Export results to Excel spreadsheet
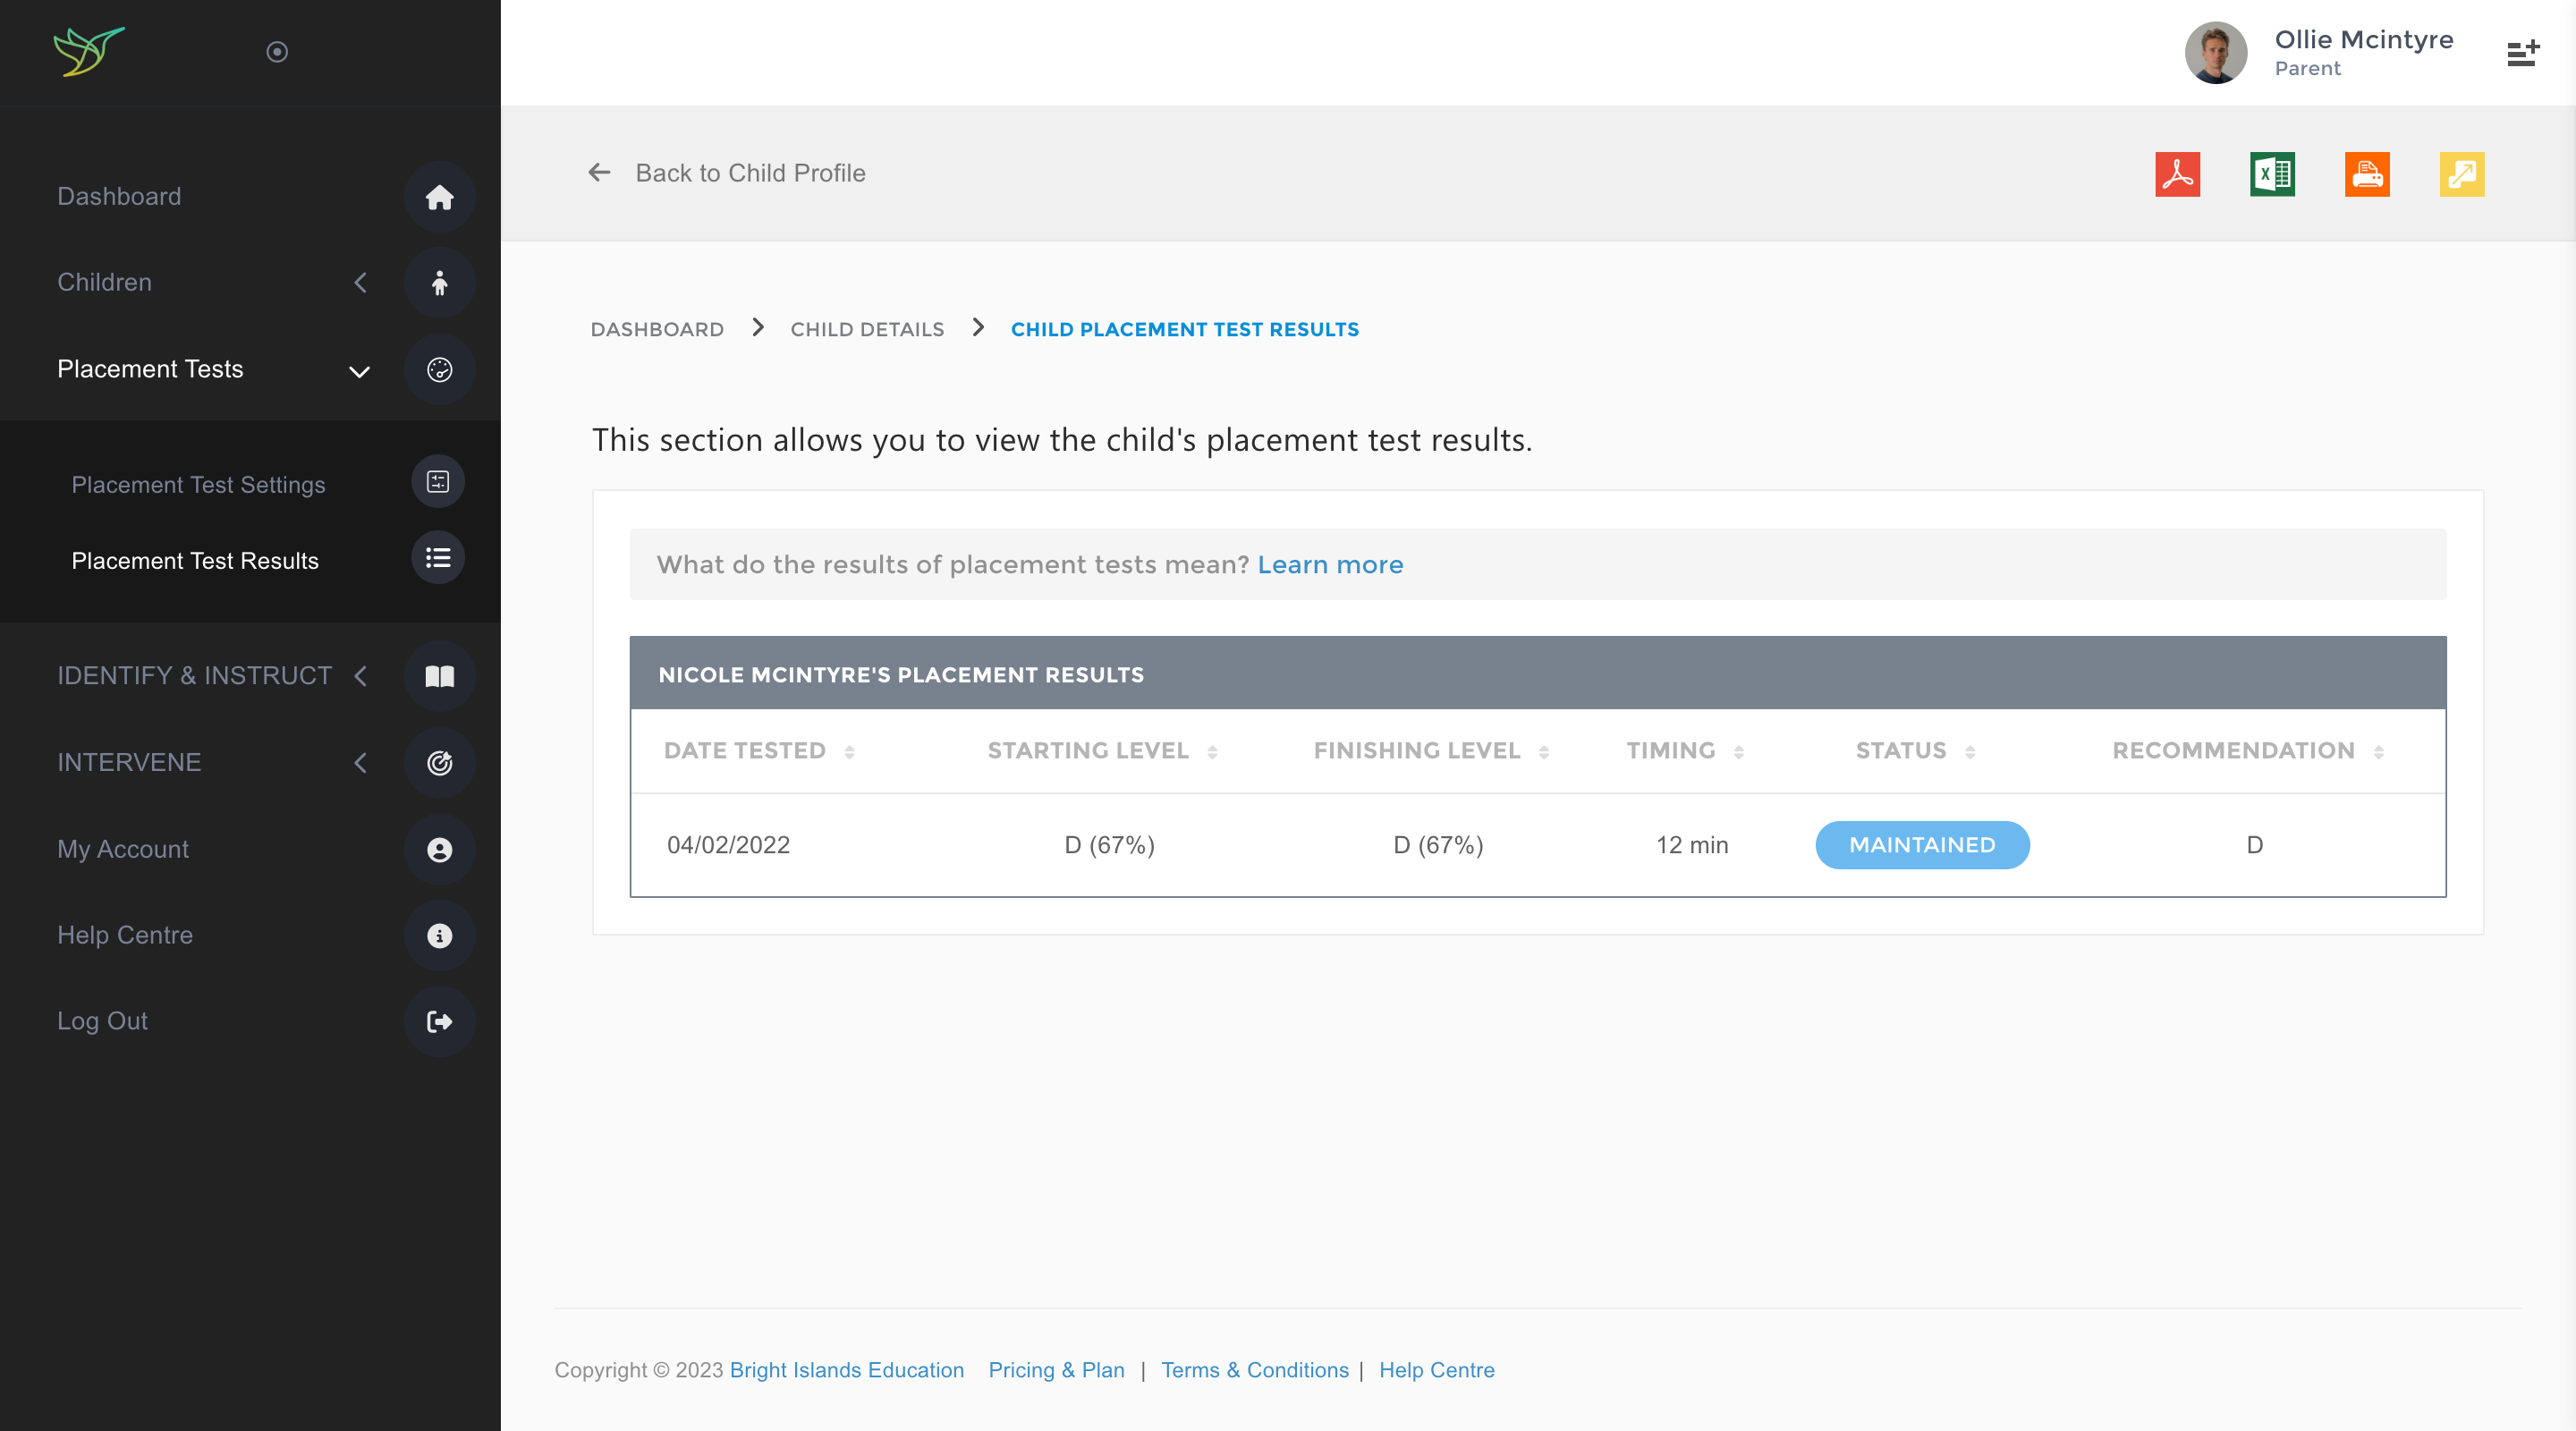 (2272, 174)
